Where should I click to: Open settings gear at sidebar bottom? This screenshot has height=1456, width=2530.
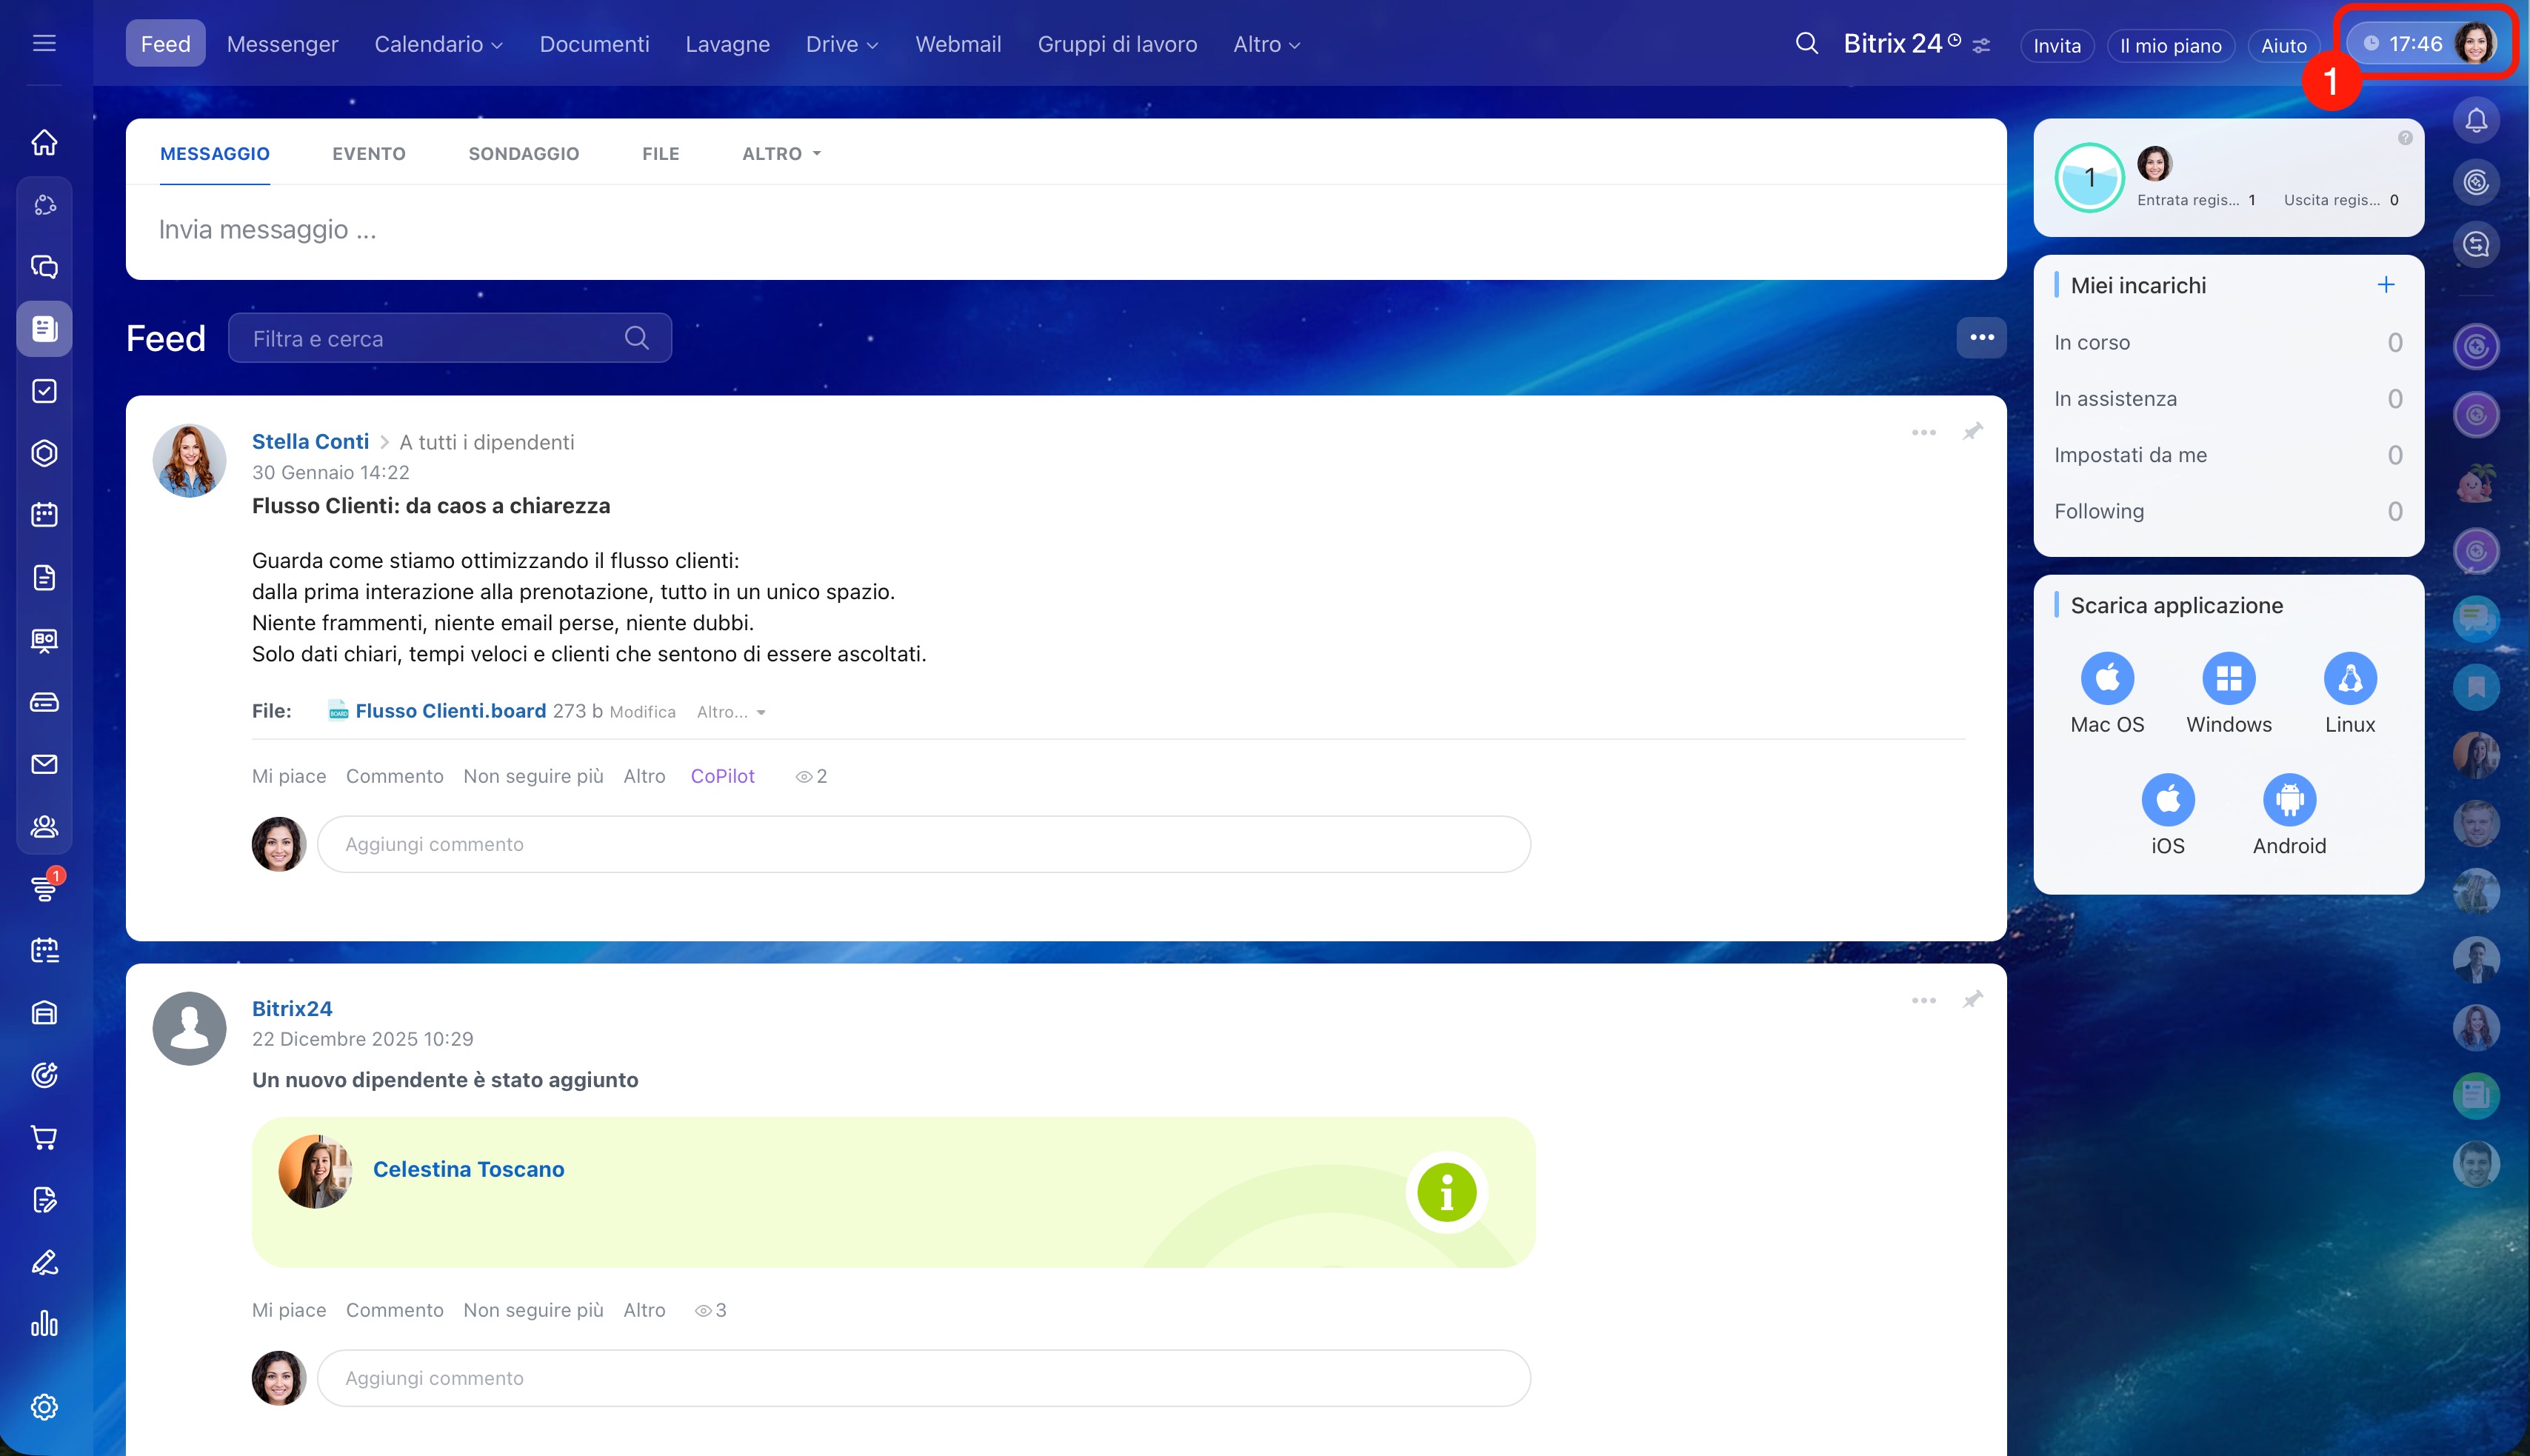(44, 1407)
